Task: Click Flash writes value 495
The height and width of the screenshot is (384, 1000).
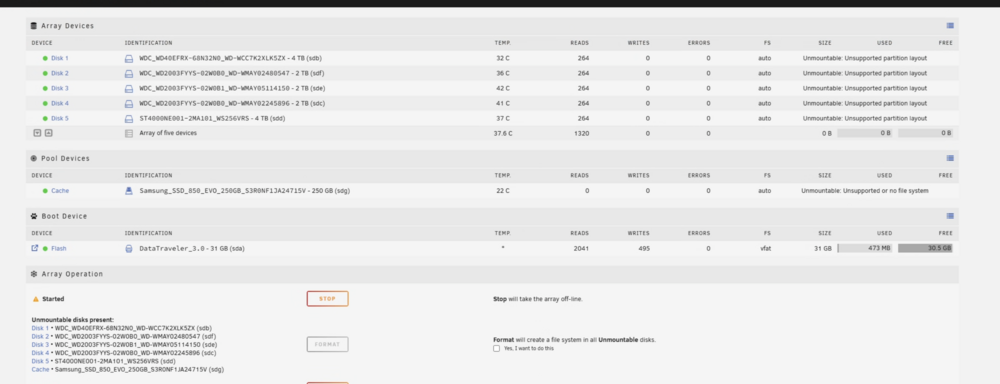Action: click(643, 249)
